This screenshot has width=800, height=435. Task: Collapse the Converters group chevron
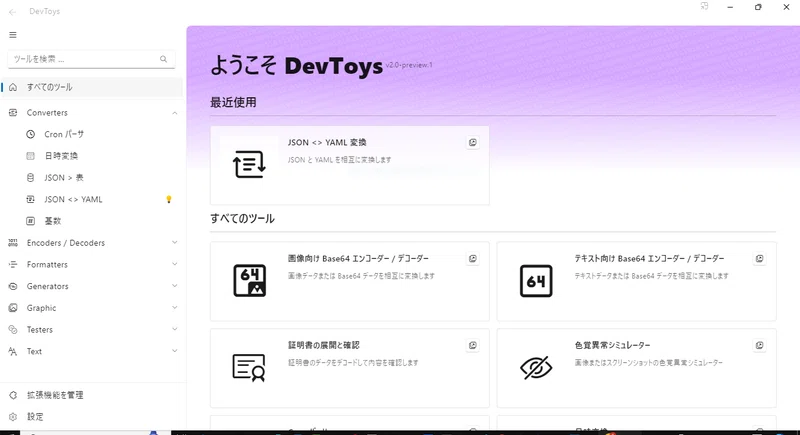[174, 113]
